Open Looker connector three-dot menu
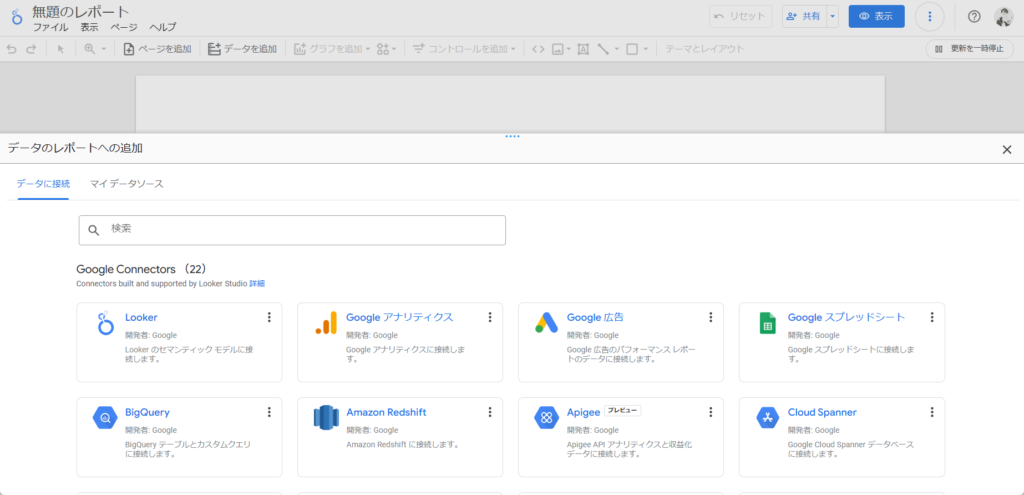Viewport: 1024px width, 495px height. (x=269, y=317)
